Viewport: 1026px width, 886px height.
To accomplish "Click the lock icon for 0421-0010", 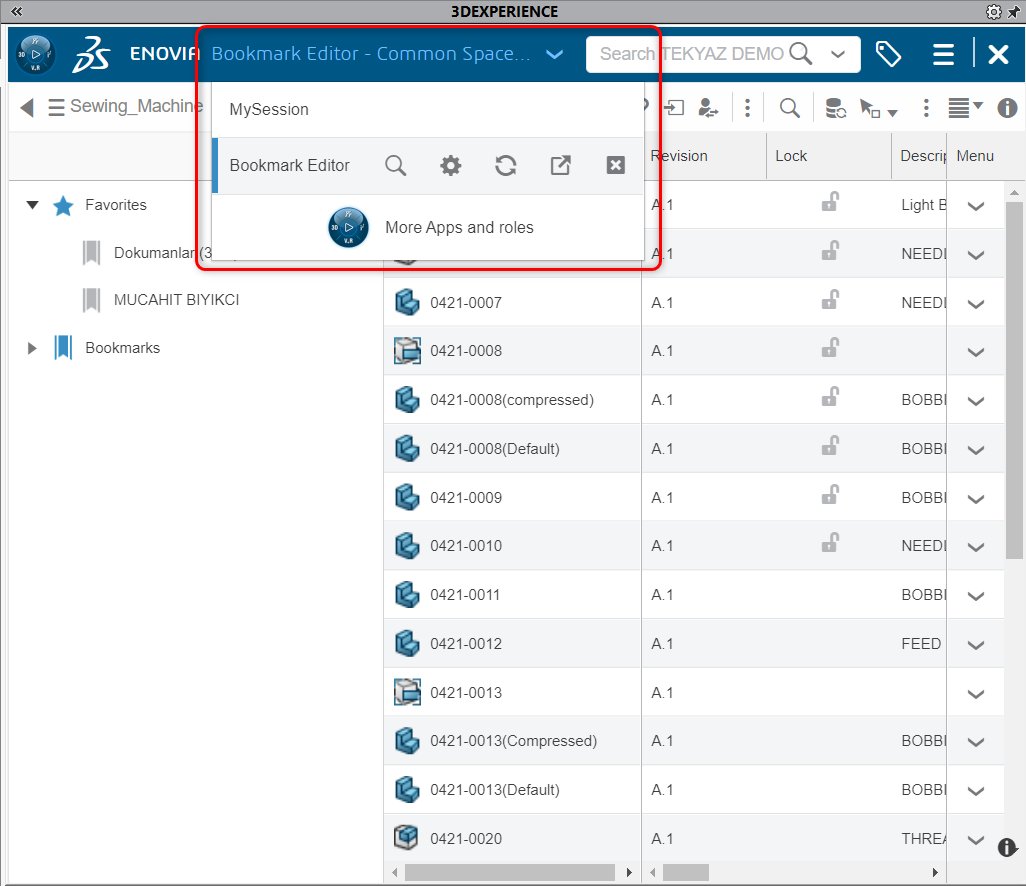I will click(830, 544).
